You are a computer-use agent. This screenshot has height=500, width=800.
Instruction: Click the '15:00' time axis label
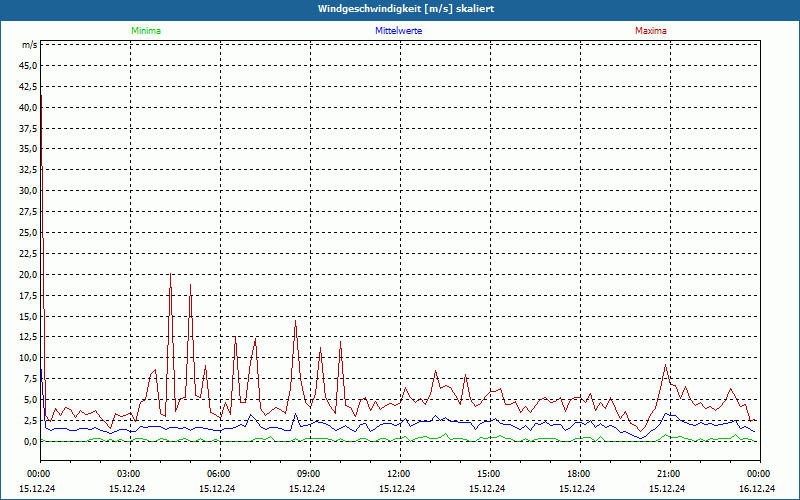[490, 474]
